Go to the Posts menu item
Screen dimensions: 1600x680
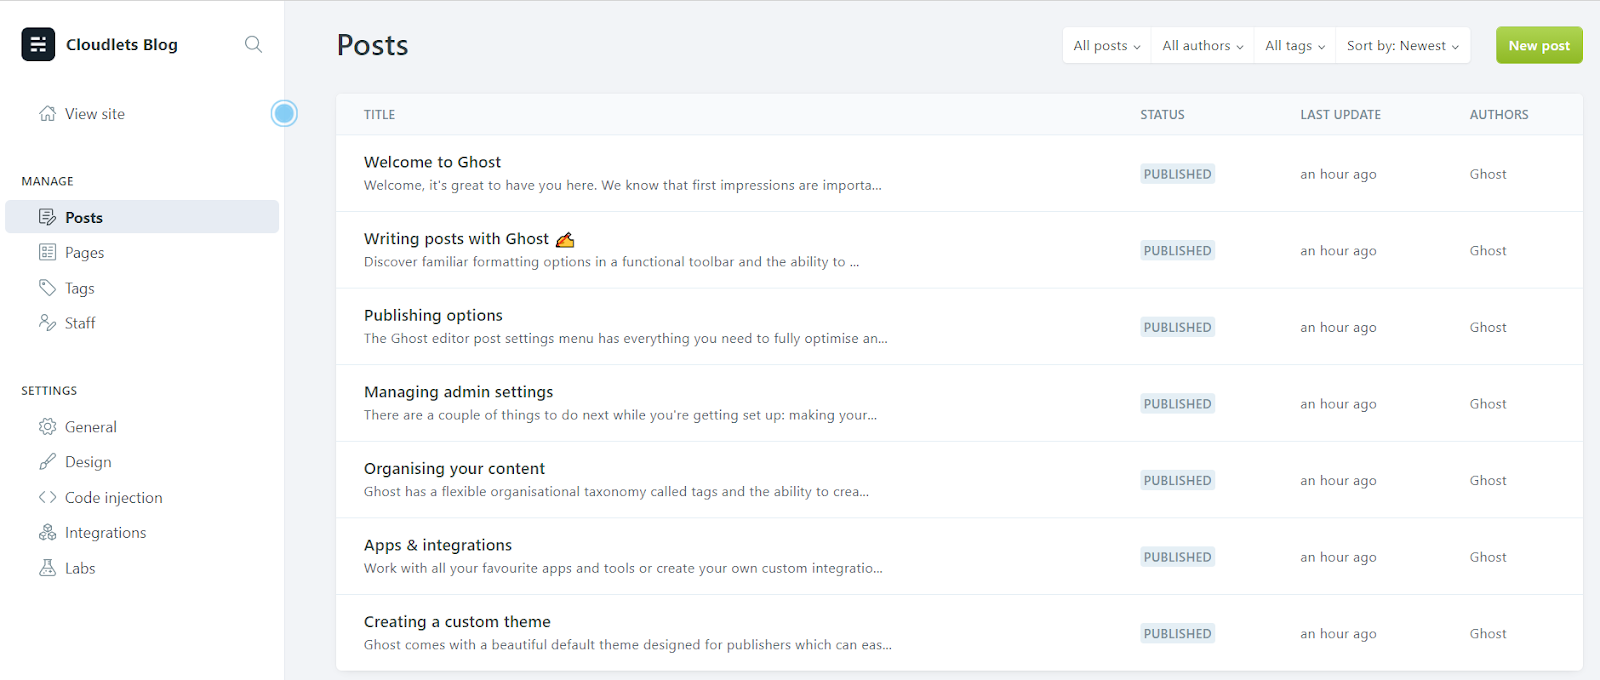coord(142,217)
